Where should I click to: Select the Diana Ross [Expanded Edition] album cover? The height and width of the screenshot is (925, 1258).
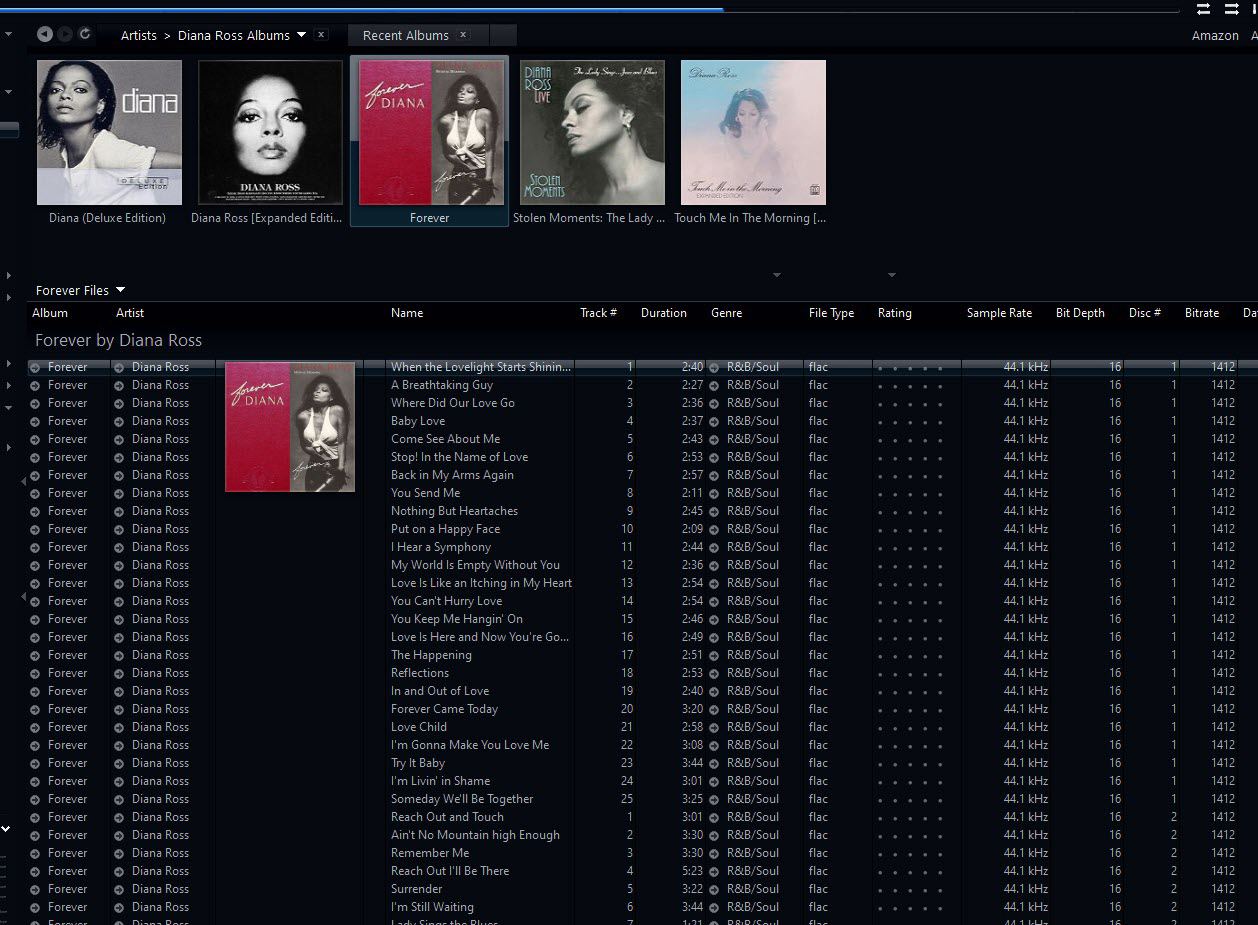[270, 132]
